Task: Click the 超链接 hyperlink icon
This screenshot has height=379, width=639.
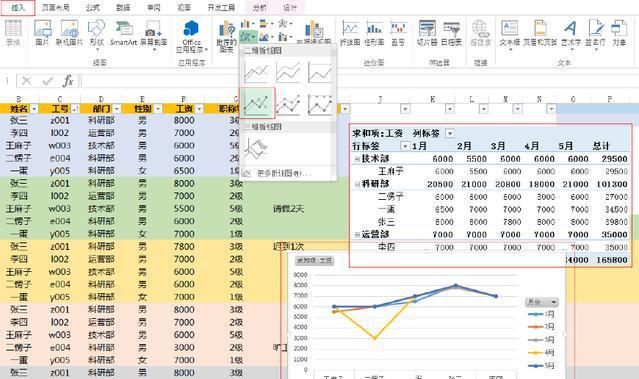Action: [481, 33]
